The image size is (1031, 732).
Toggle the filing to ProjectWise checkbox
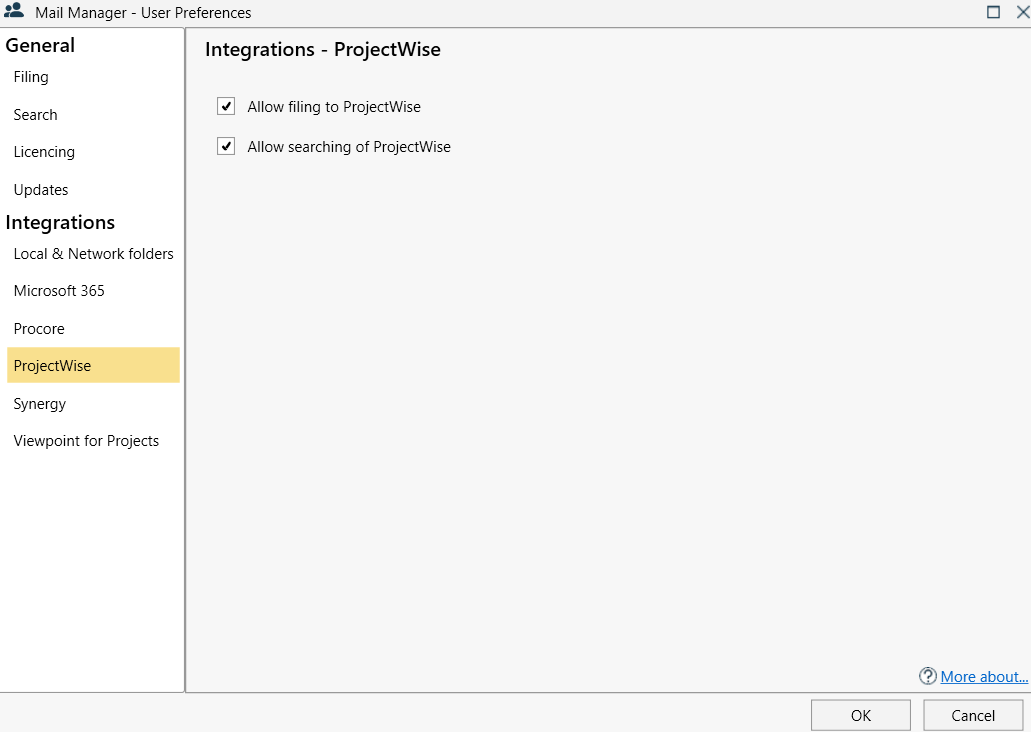point(226,106)
